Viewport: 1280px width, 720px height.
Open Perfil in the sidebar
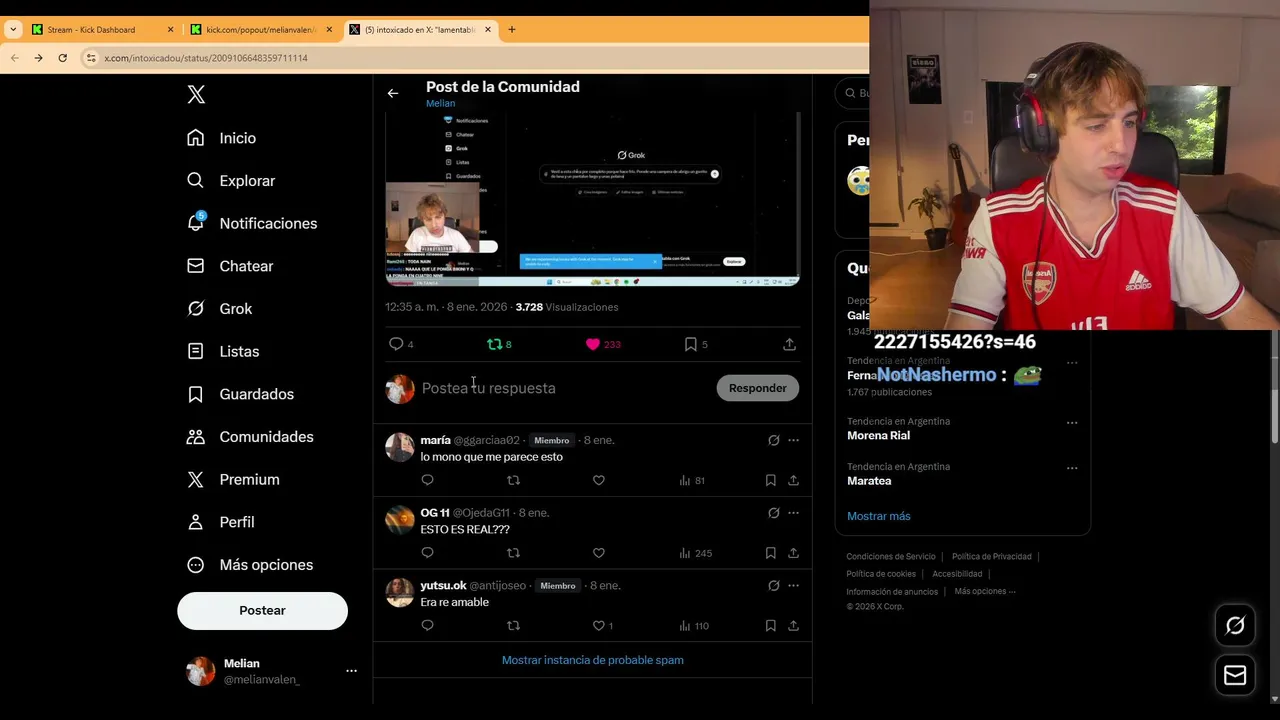point(220,522)
